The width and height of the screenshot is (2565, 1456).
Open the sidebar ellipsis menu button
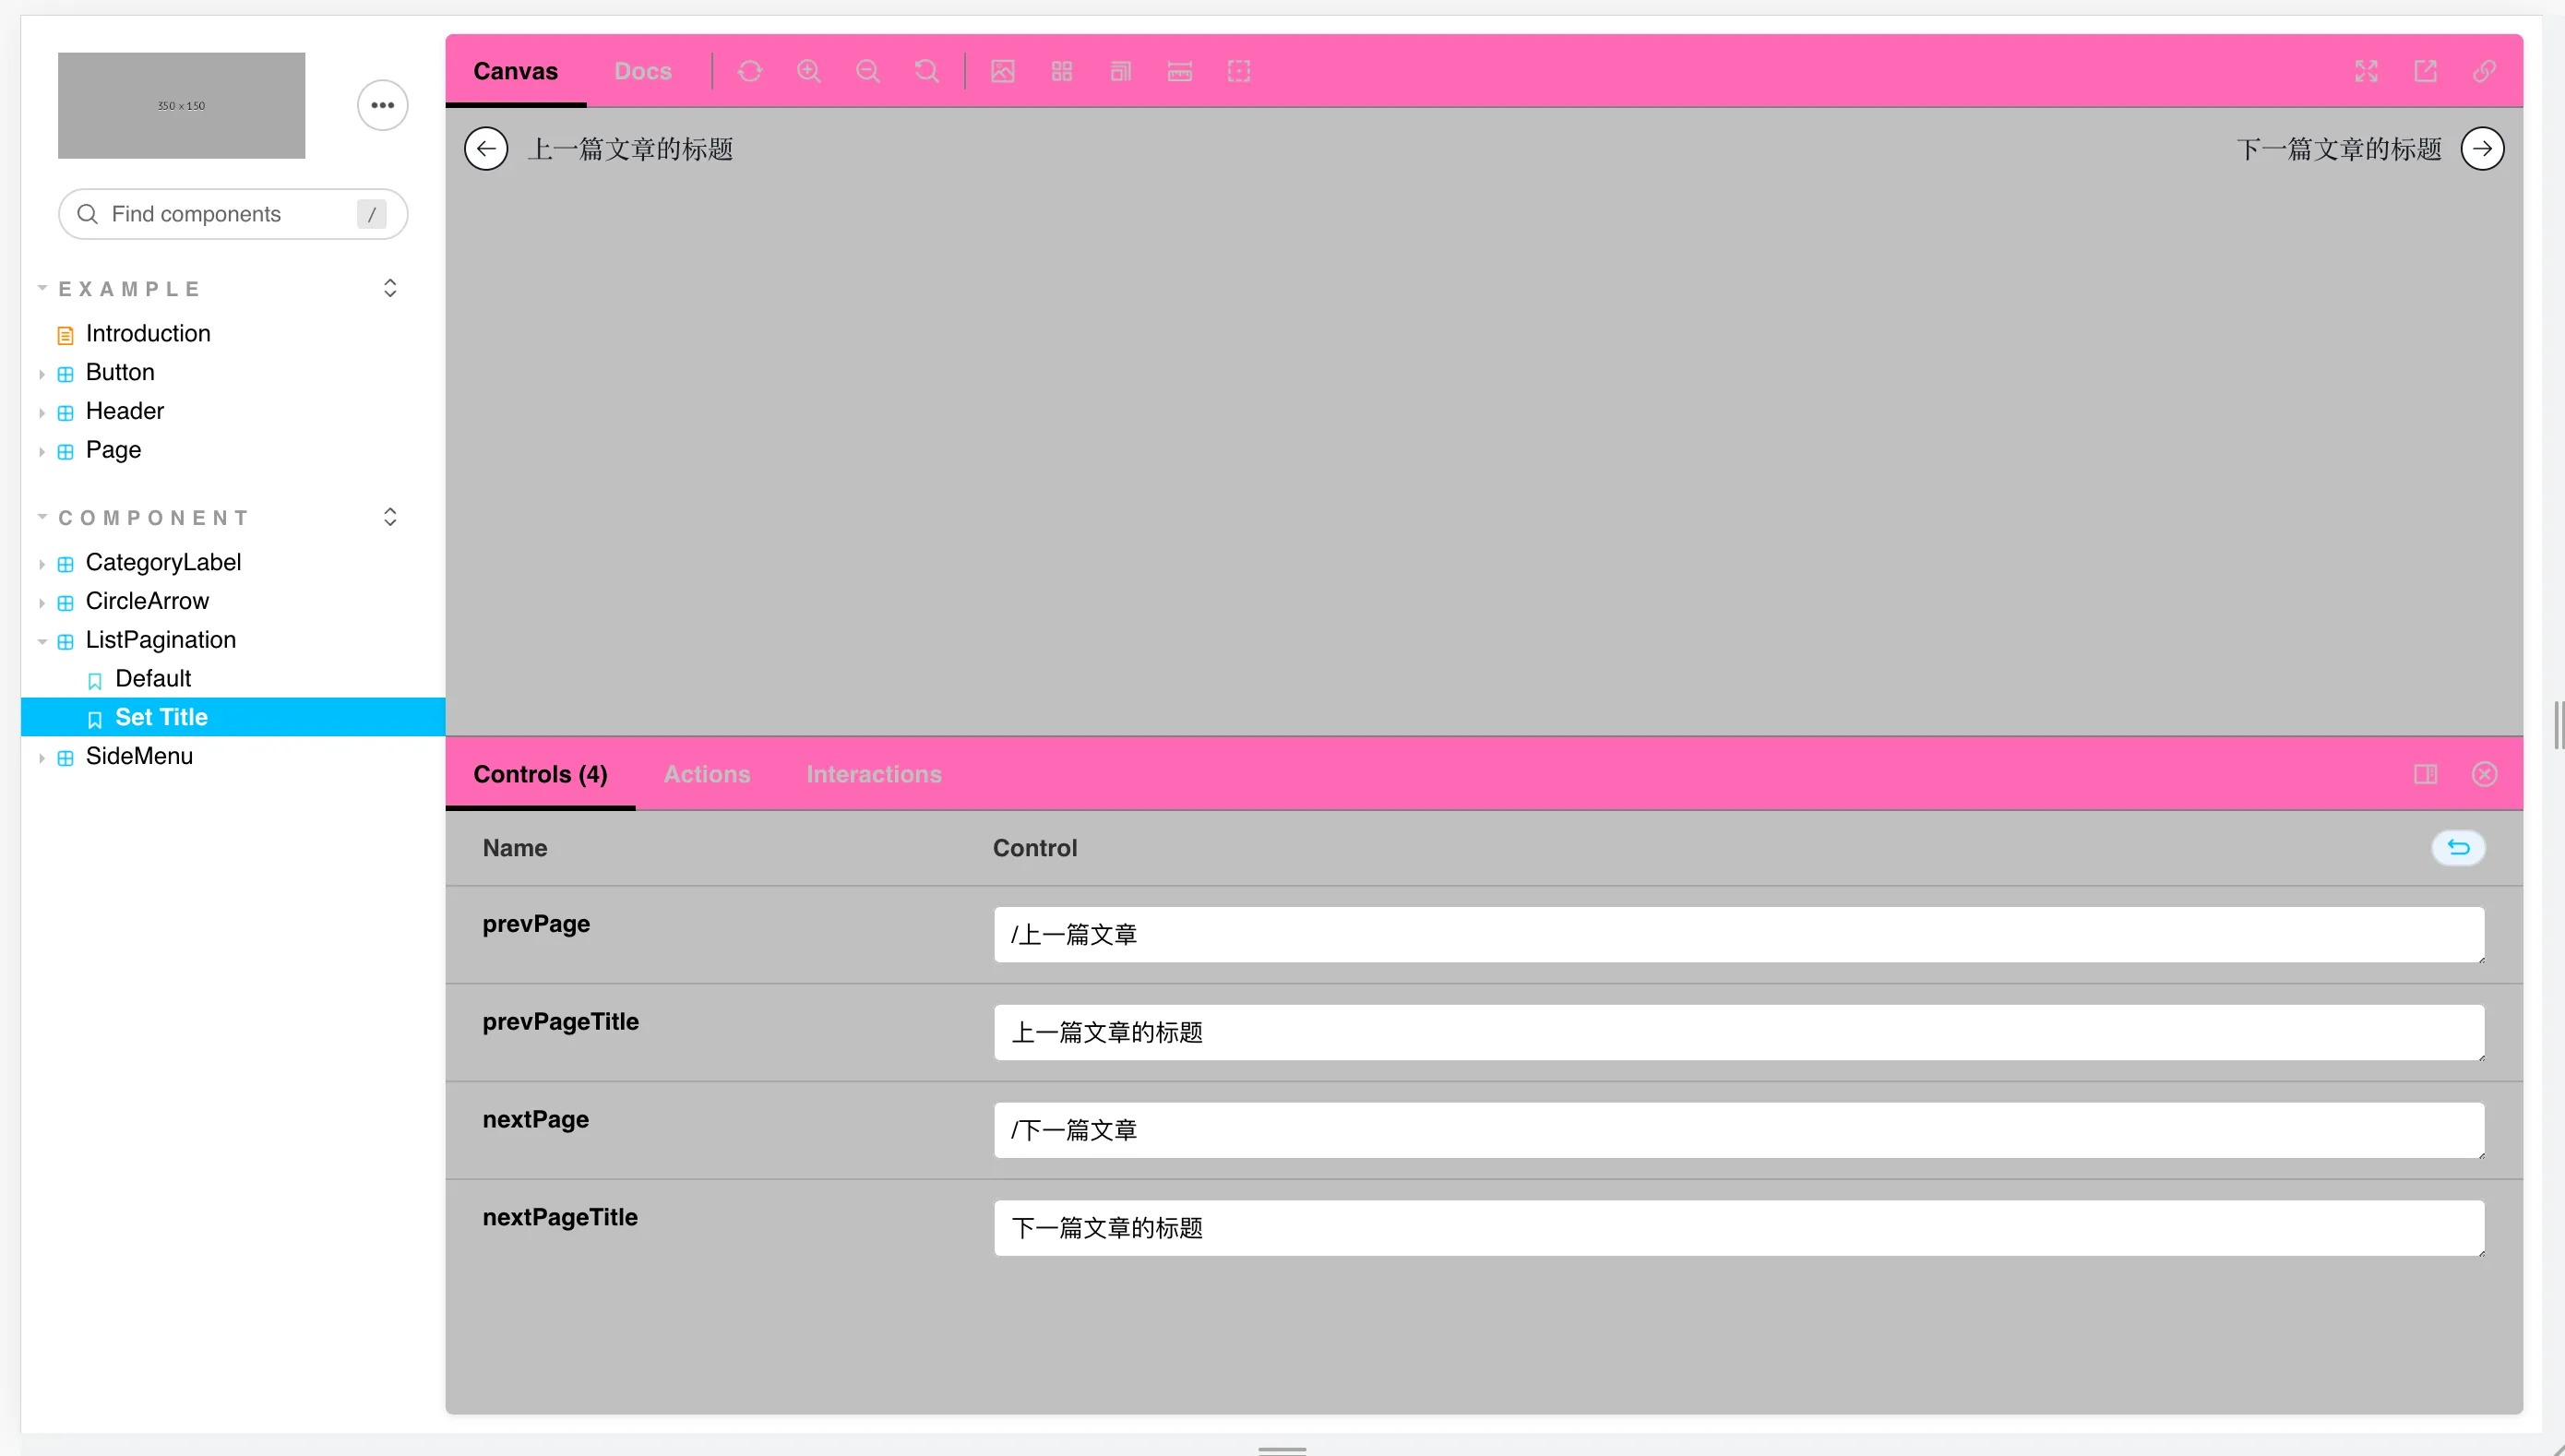pos(383,105)
